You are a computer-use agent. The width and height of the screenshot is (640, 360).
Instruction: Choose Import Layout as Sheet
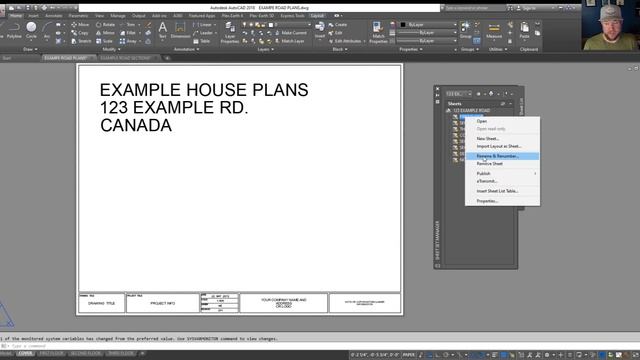click(x=502, y=146)
